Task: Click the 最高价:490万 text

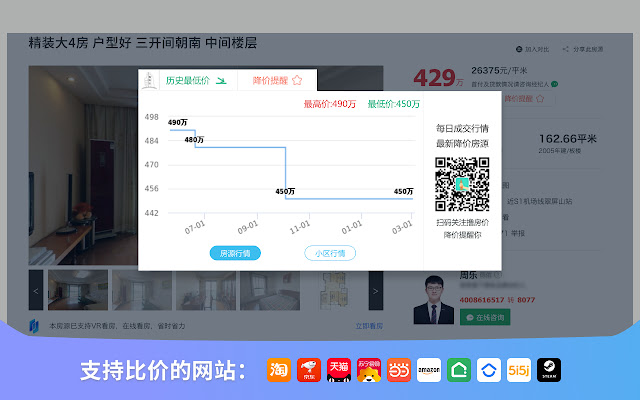Action: point(329,104)
